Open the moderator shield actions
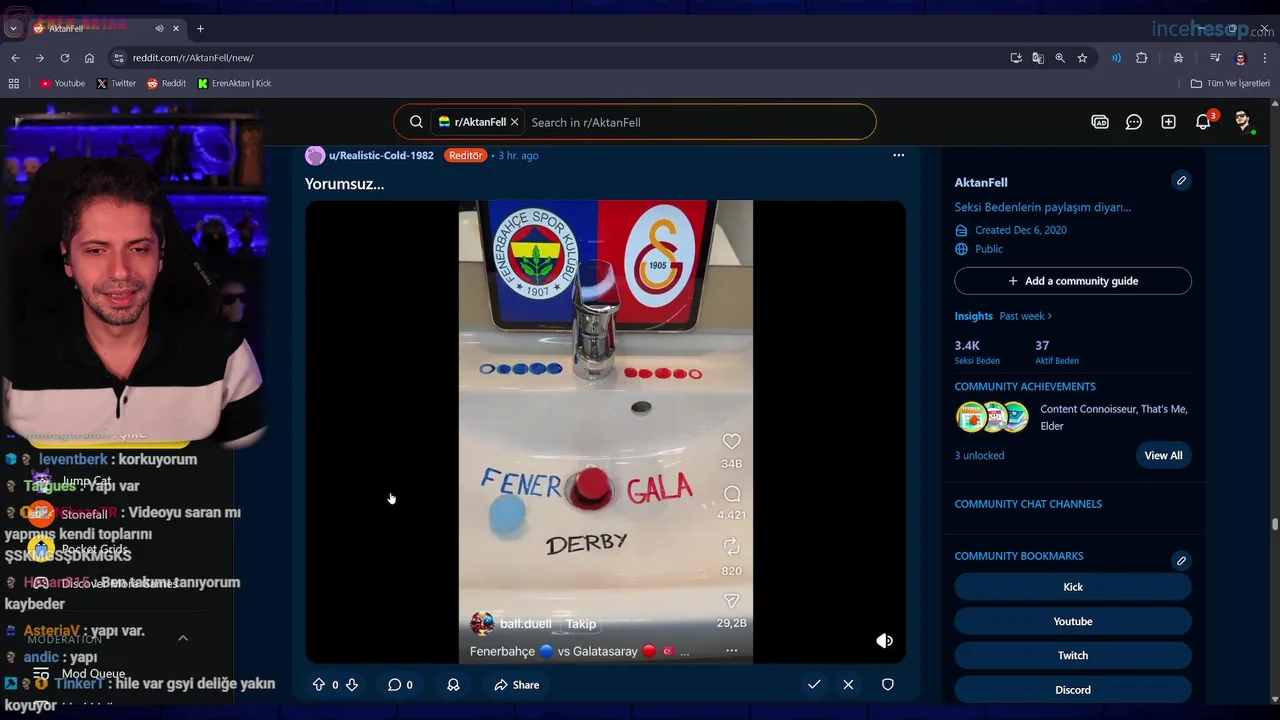This screenshot has height=720, width=1280. click(887, 685)
